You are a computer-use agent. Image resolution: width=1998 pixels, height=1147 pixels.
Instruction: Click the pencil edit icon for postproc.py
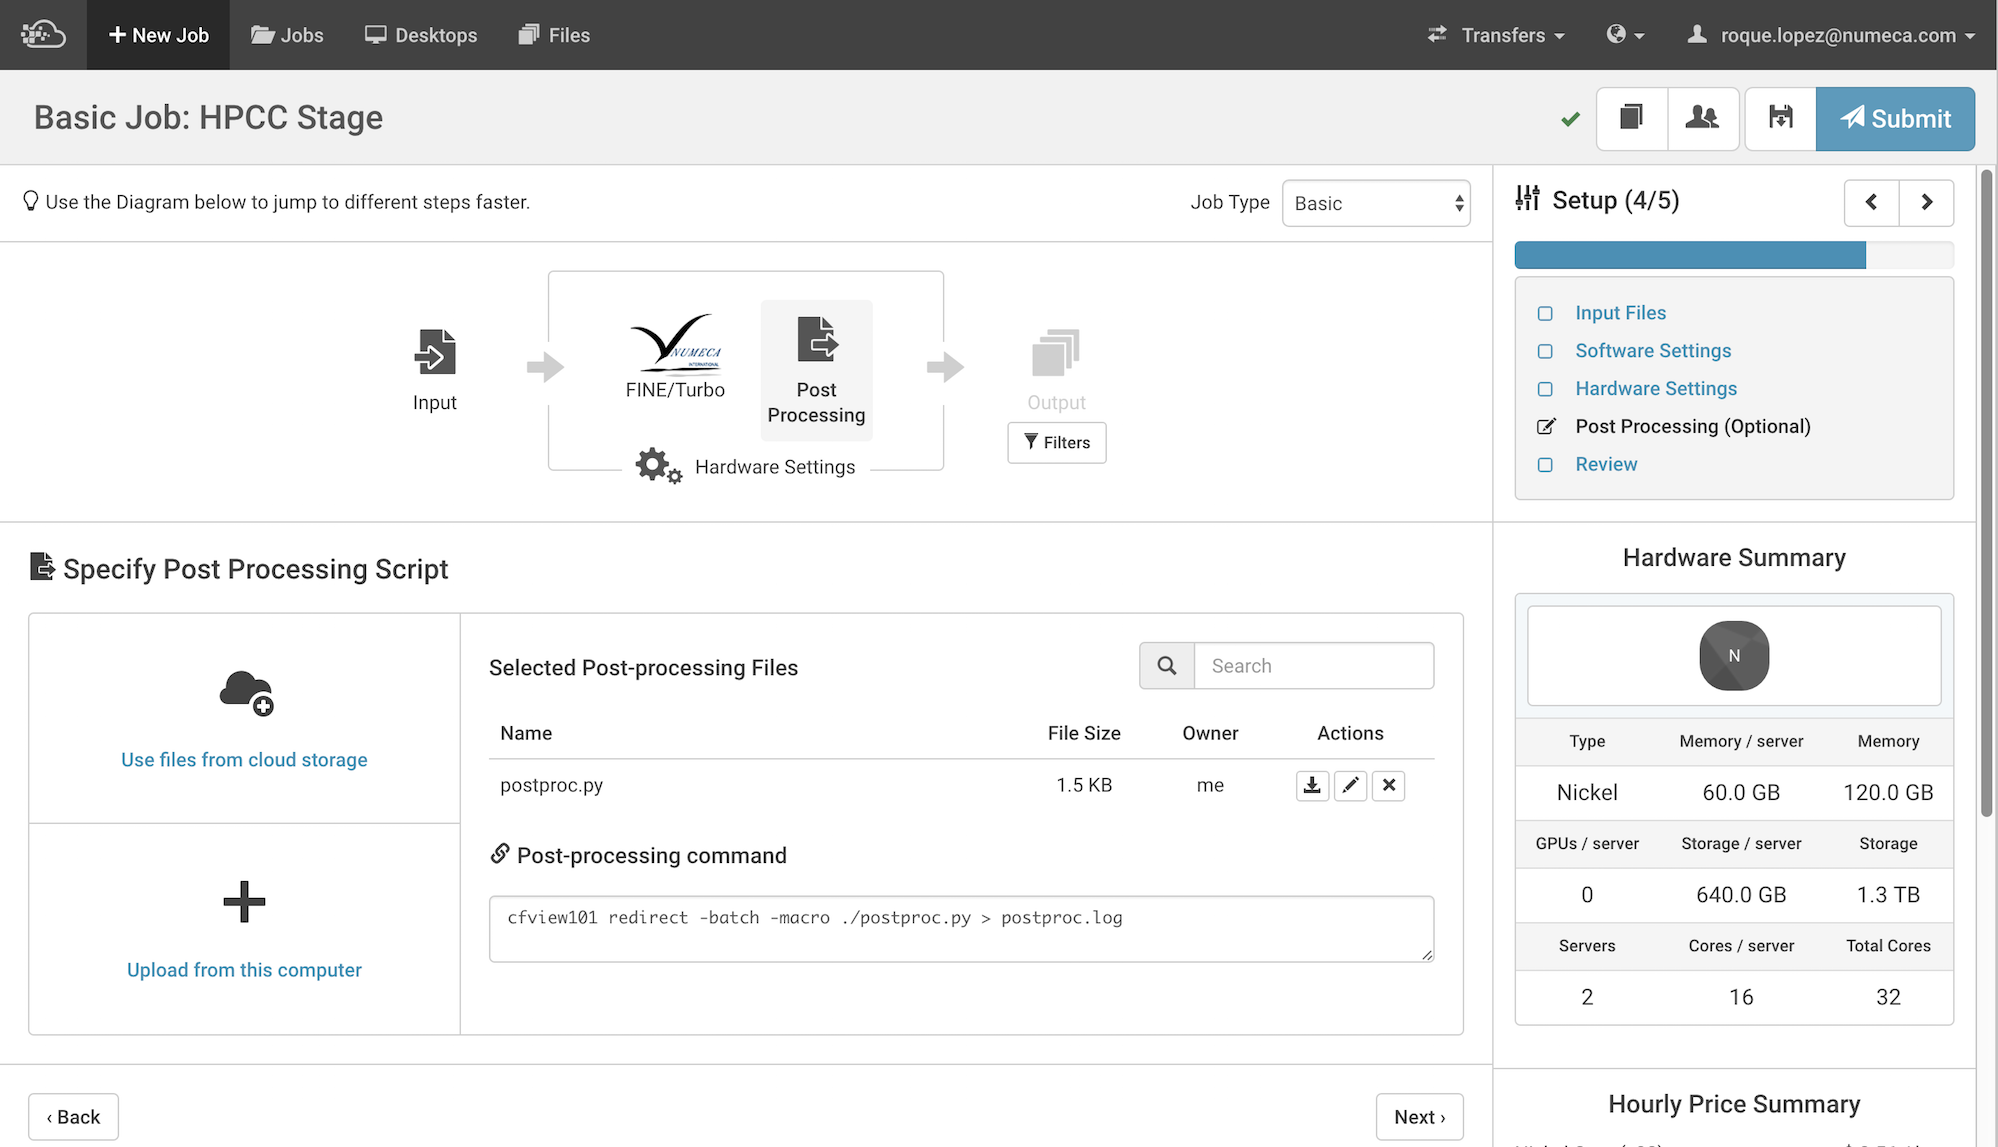1350,786
